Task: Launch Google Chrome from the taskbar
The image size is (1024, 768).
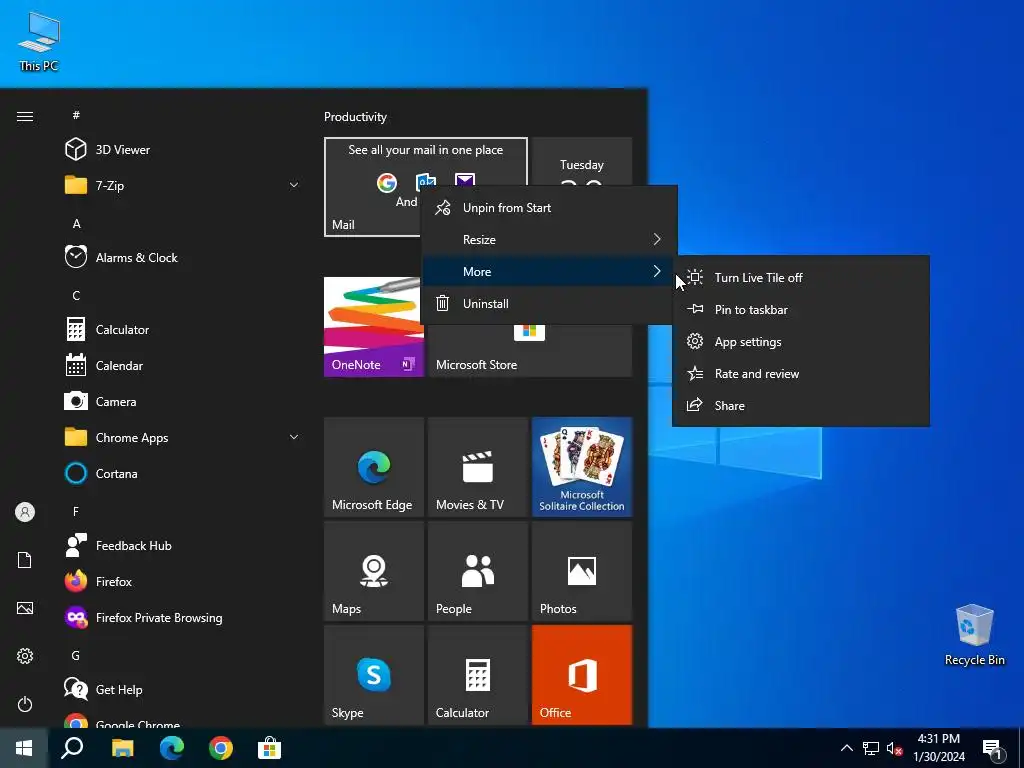Action: 221,748
